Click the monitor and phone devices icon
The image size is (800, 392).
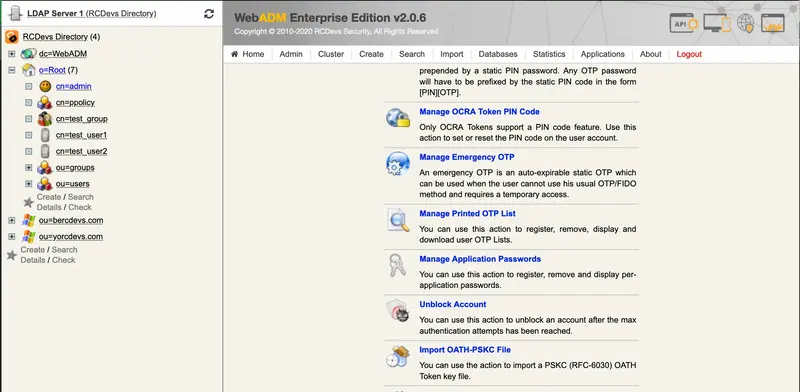point(717,23)
